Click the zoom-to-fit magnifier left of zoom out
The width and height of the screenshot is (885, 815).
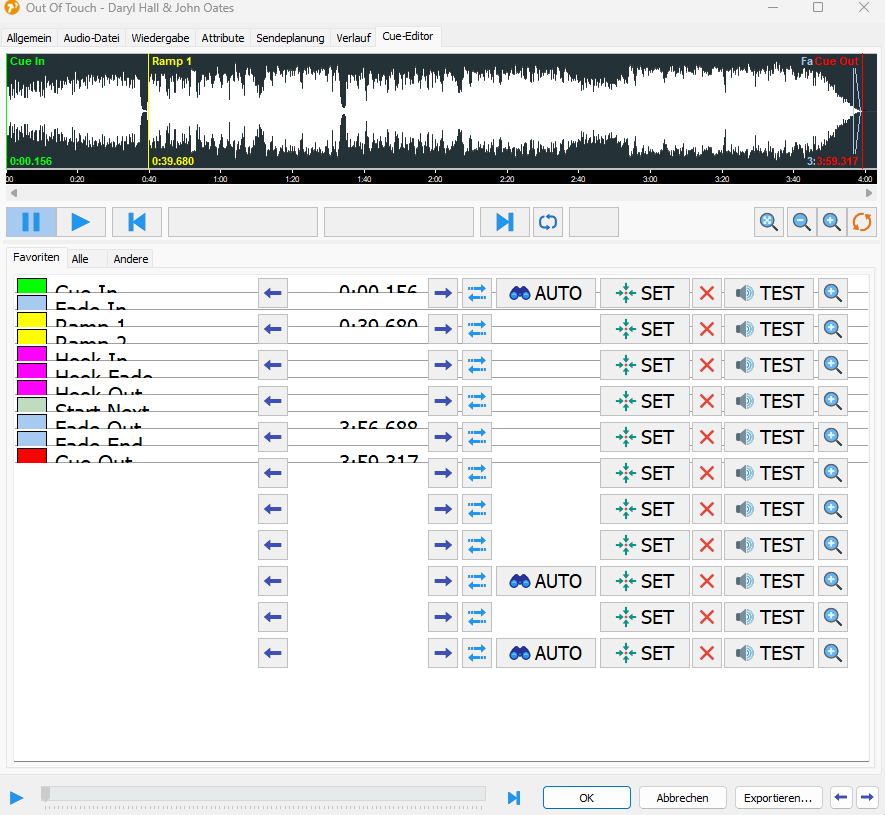pos(769,222)
